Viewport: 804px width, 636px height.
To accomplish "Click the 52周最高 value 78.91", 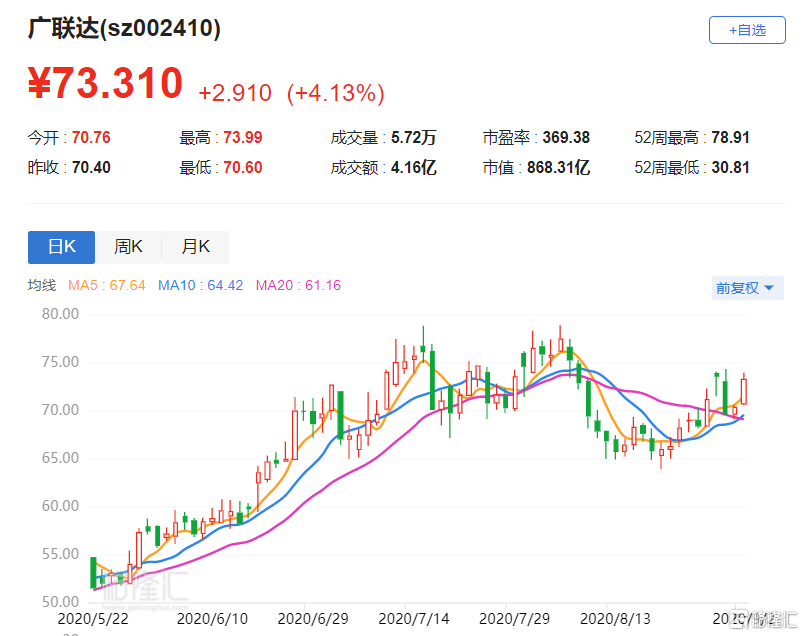I will (730, 137).
